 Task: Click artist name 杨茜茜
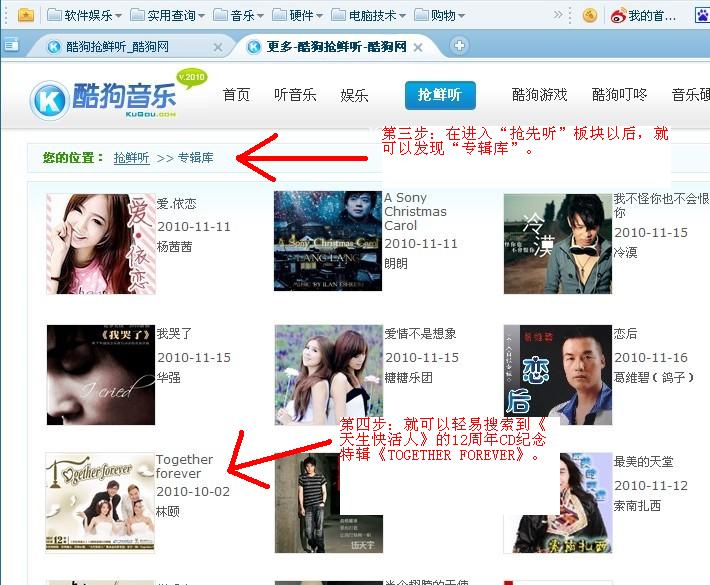(x=174, y=246)
